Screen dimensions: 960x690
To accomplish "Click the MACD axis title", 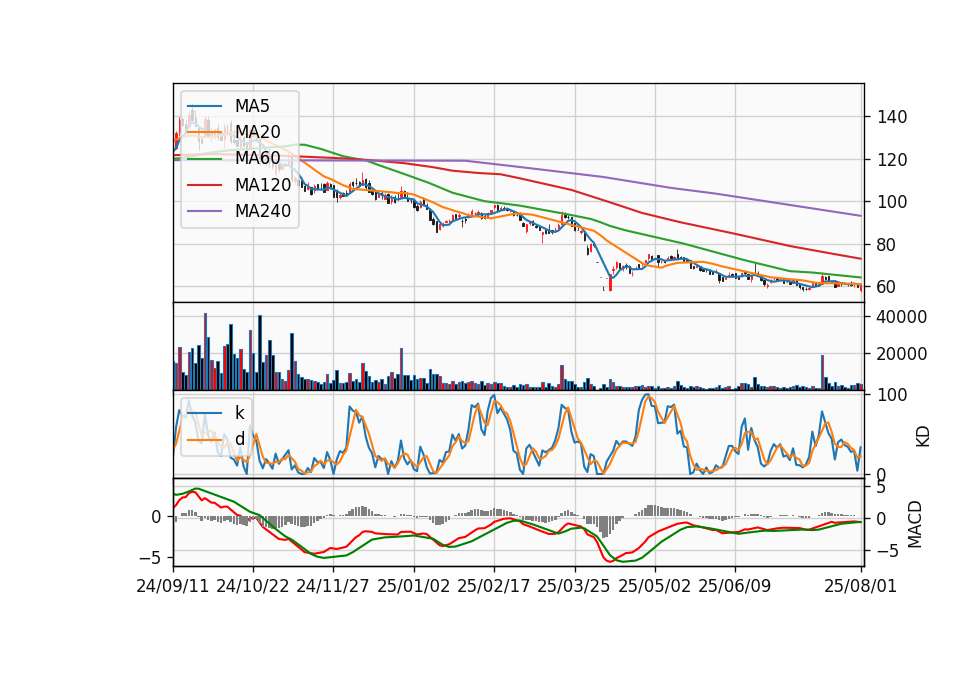I will 915,524.
